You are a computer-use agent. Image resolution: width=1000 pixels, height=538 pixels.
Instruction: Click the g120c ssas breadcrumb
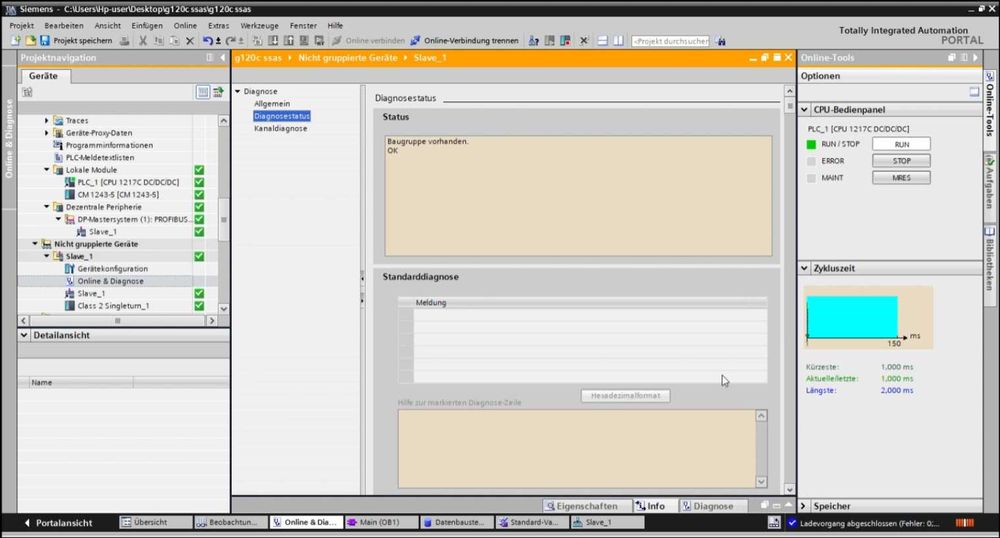[258, 57]
